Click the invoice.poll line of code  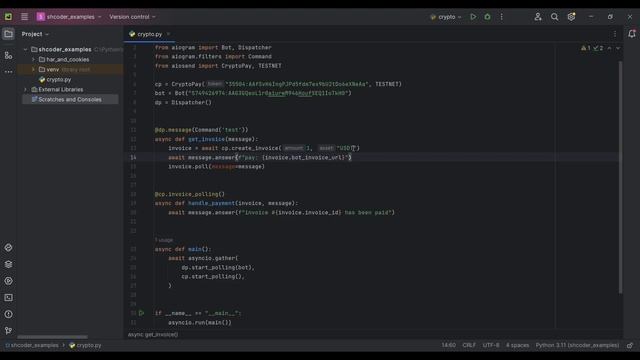(216, 167)
